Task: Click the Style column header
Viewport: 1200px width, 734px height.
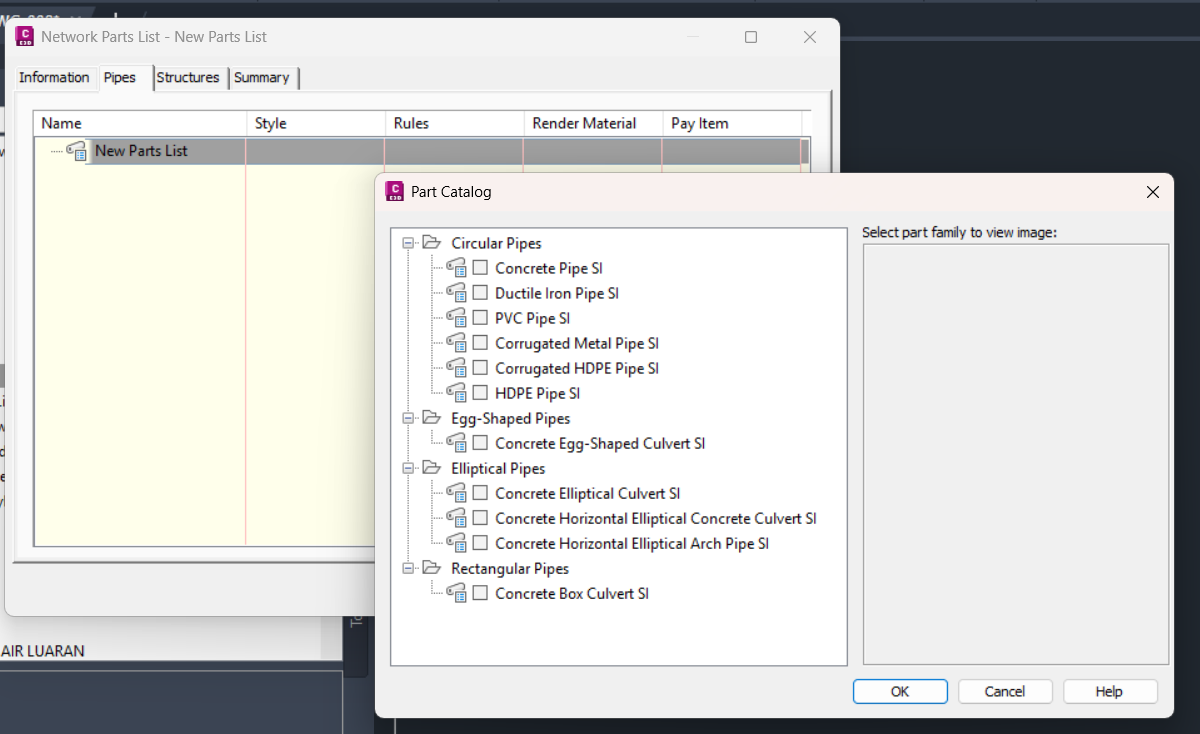Action: (316, 123)
